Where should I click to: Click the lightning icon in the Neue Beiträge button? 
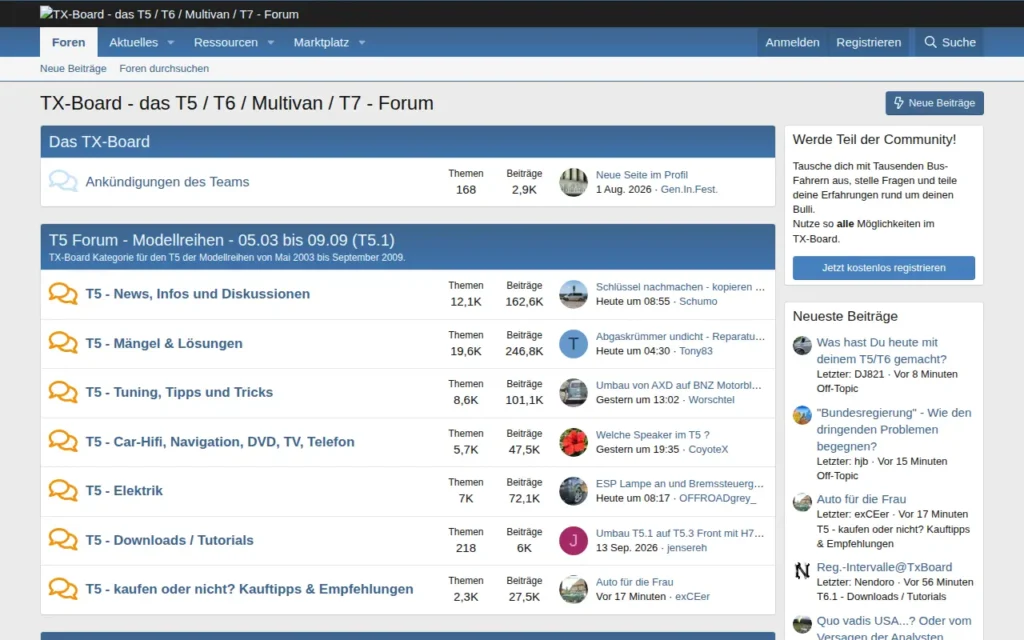(899, 103)
